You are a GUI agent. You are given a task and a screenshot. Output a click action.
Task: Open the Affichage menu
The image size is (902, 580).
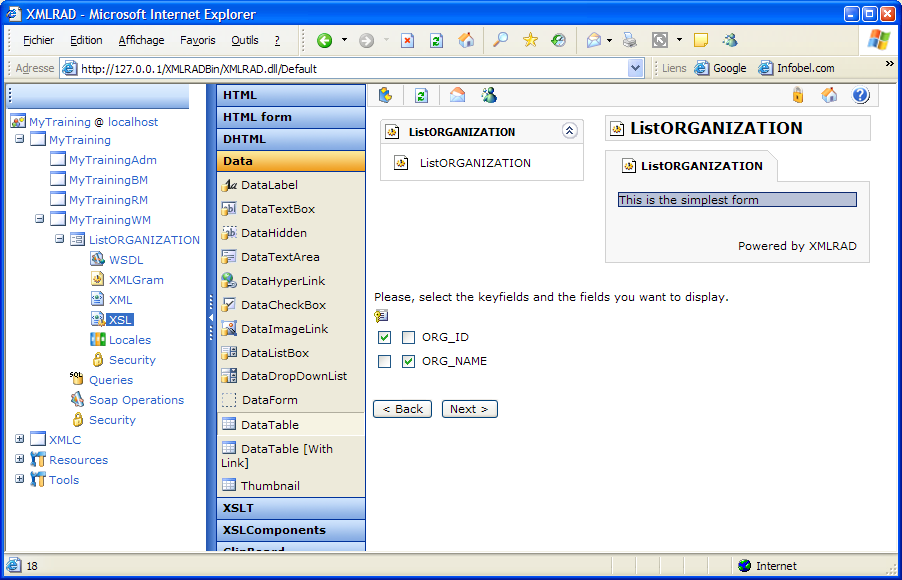point(141,41)
